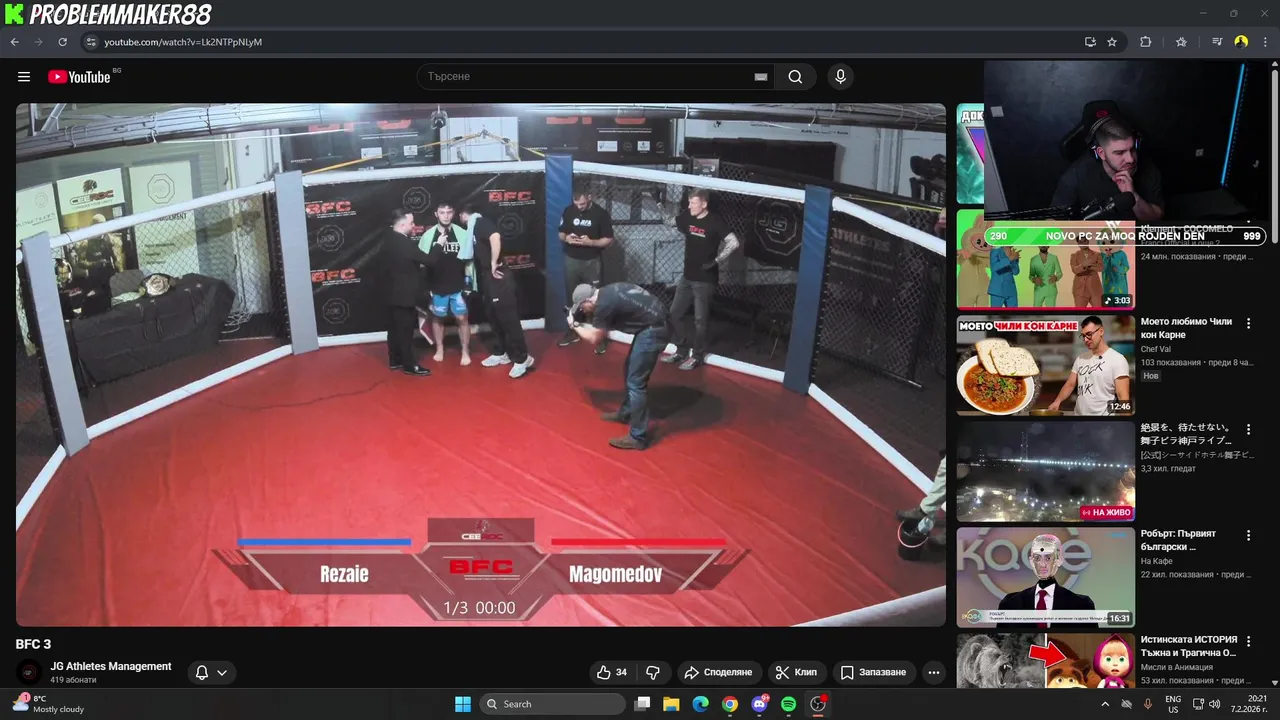Image resolution: width=1280 pixels, height=720 pixels.
Task: Click the taskbar Search box
Action: (x=551, y=704)
